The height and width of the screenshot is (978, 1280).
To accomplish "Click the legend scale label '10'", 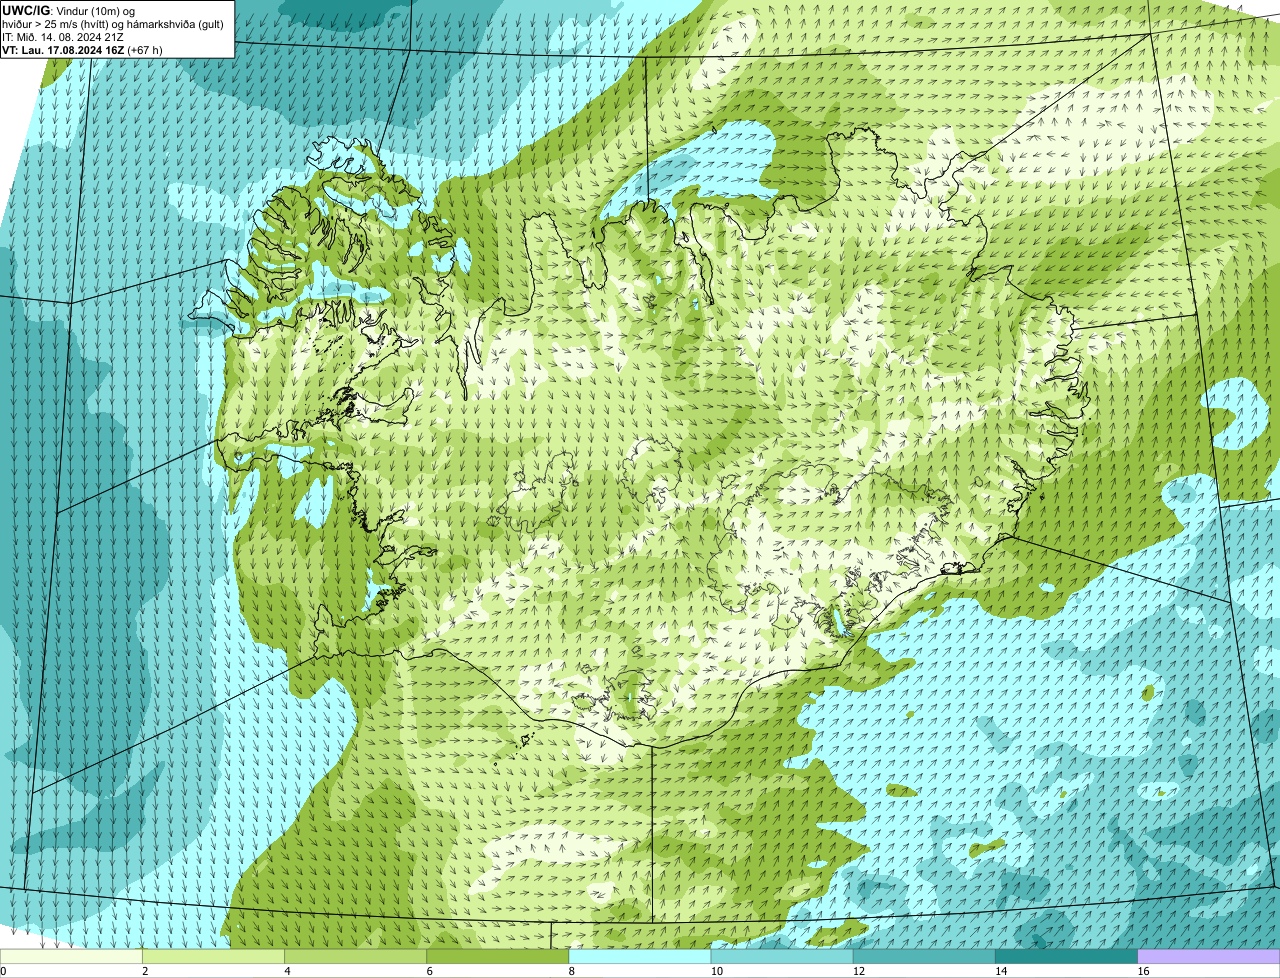I will coord(717,971).
